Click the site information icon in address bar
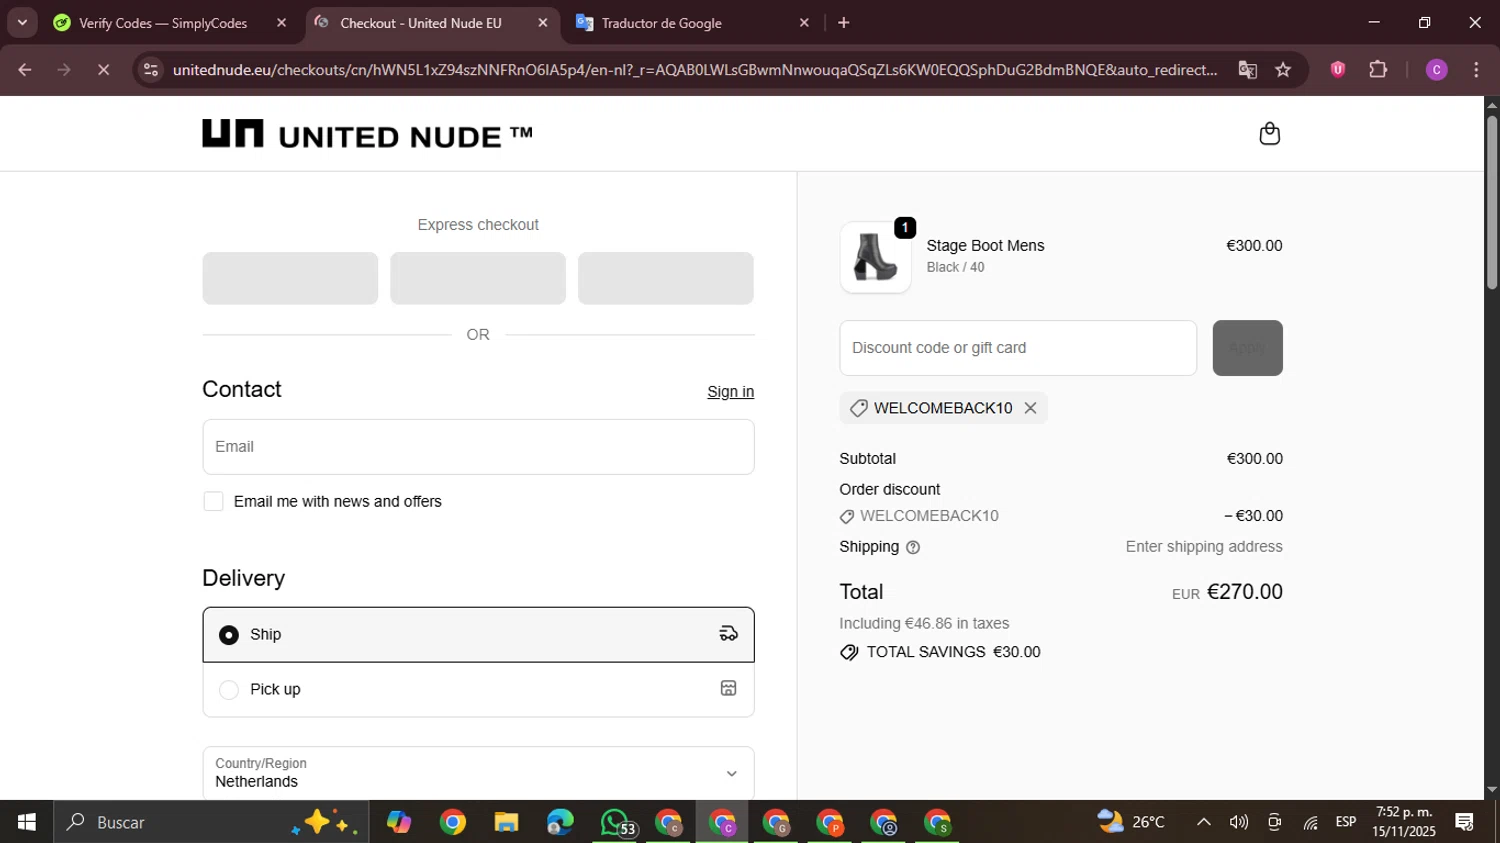1500x843 pixels. pos(150,70)
